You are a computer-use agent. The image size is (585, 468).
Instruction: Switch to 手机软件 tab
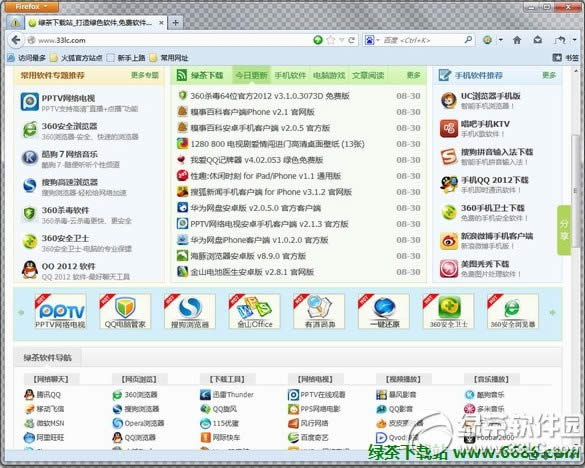pos(290,75)
